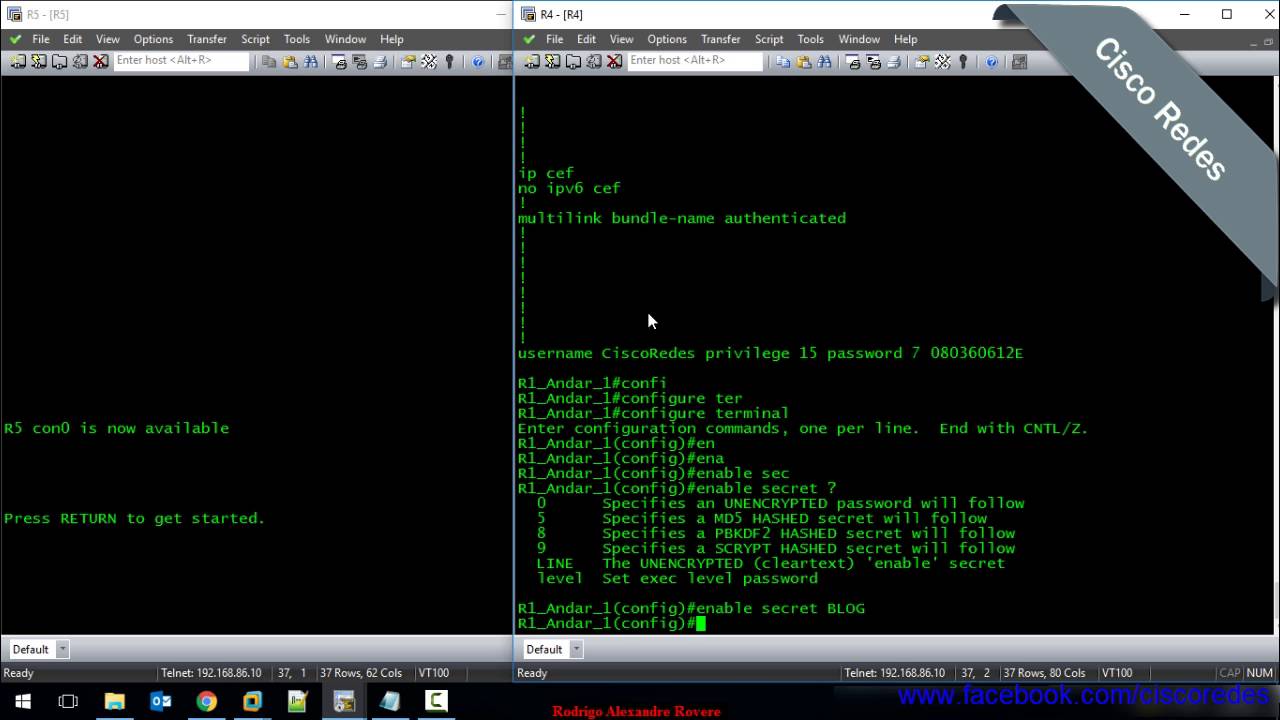This screenshot has height=720, width=1280.
Task: Open Windows Start button
Action: (x=22, y=701)
